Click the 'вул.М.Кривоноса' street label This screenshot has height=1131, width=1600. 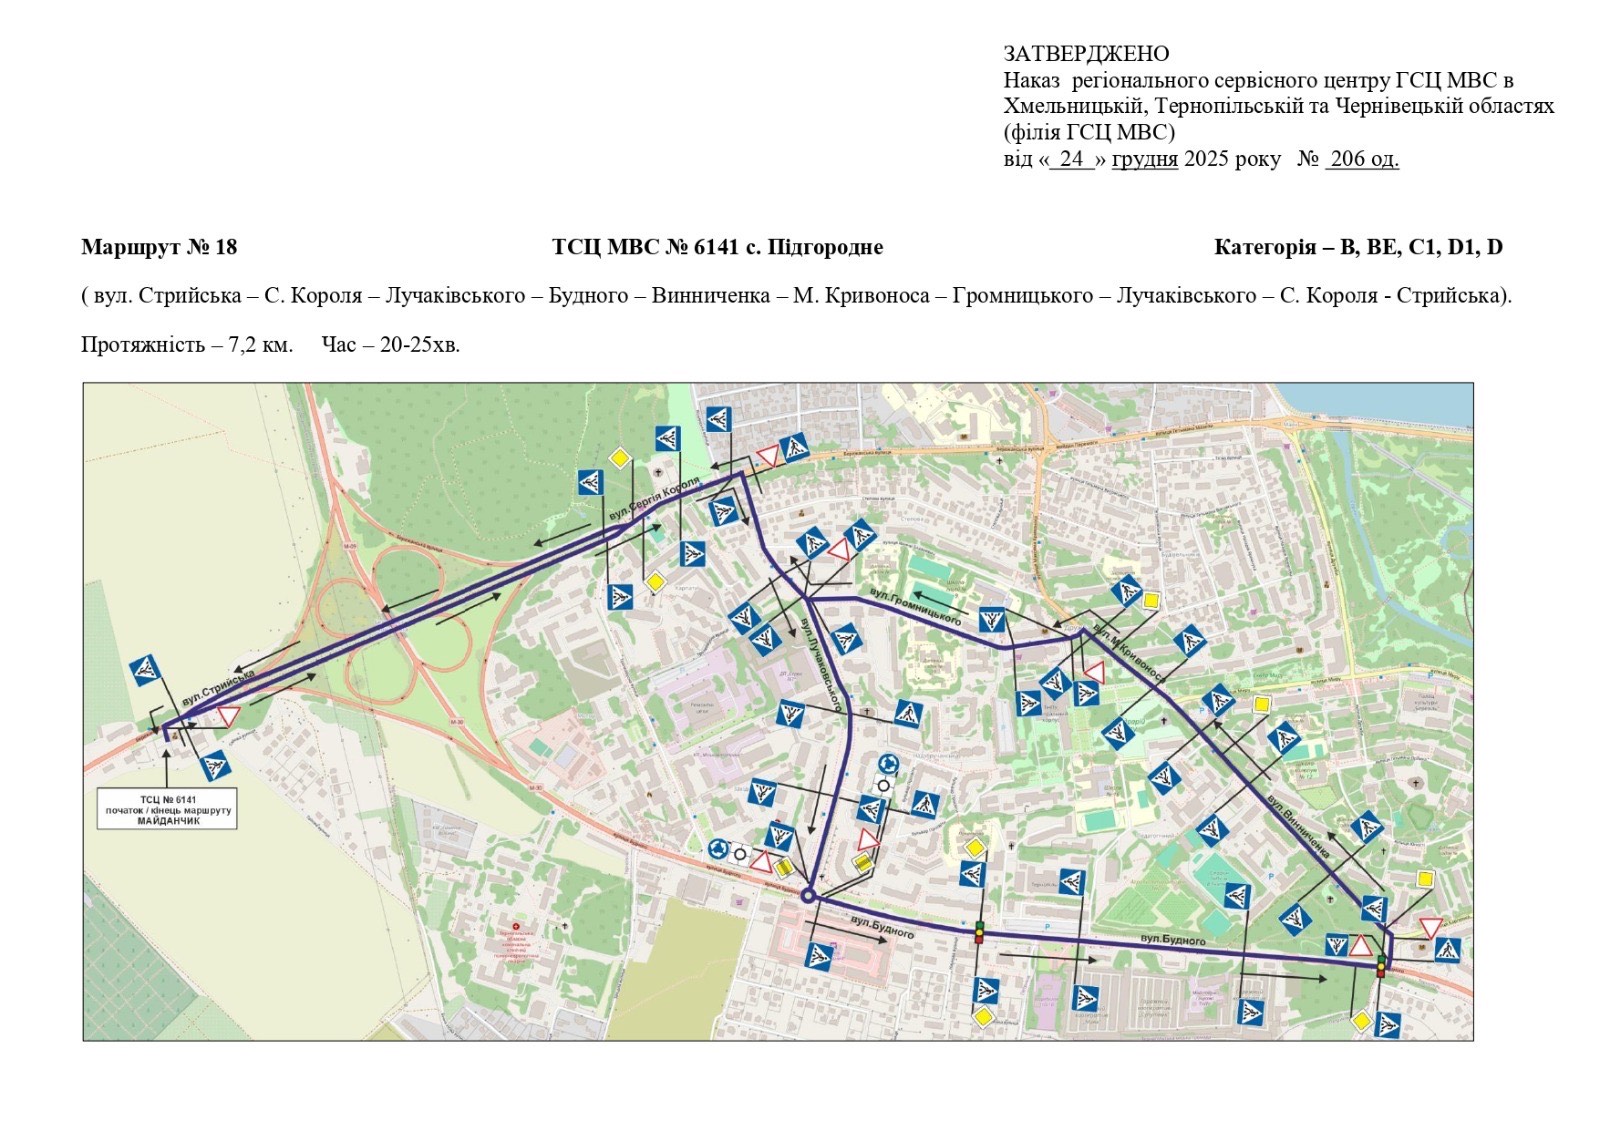(1128, 654)
